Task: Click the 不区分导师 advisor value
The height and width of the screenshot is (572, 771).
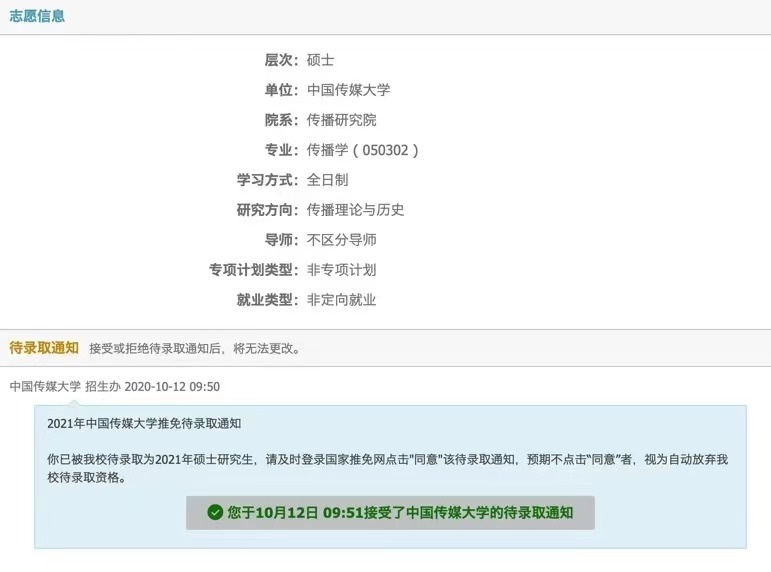Action: coord(341,240)
